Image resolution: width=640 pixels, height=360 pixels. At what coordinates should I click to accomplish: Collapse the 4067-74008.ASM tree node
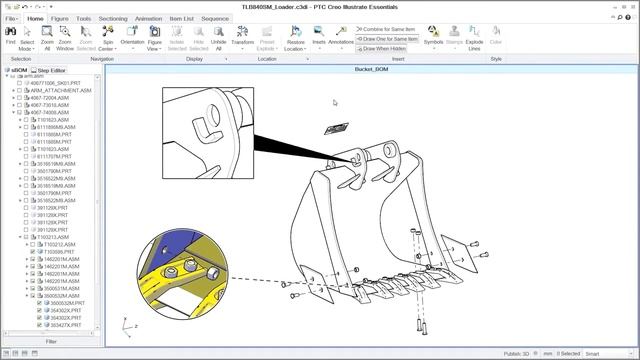(13, 113)
